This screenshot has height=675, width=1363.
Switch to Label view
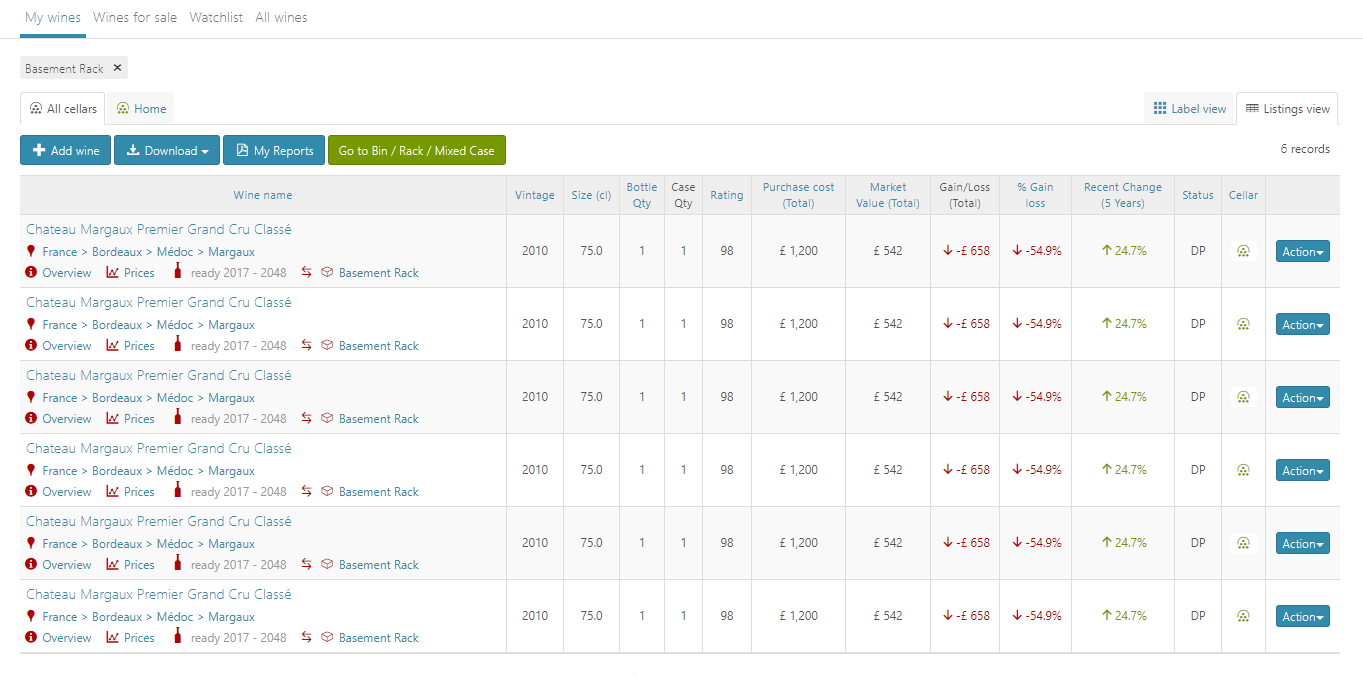click(1189, 108)
